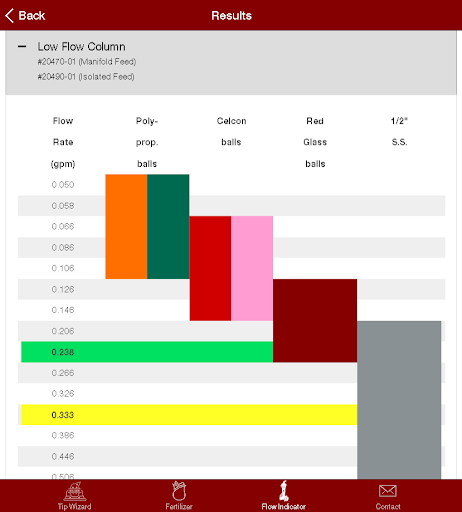The image size is (462, 512).
Task: Click the 0.206 flow rate value
Action: [63, 331]
